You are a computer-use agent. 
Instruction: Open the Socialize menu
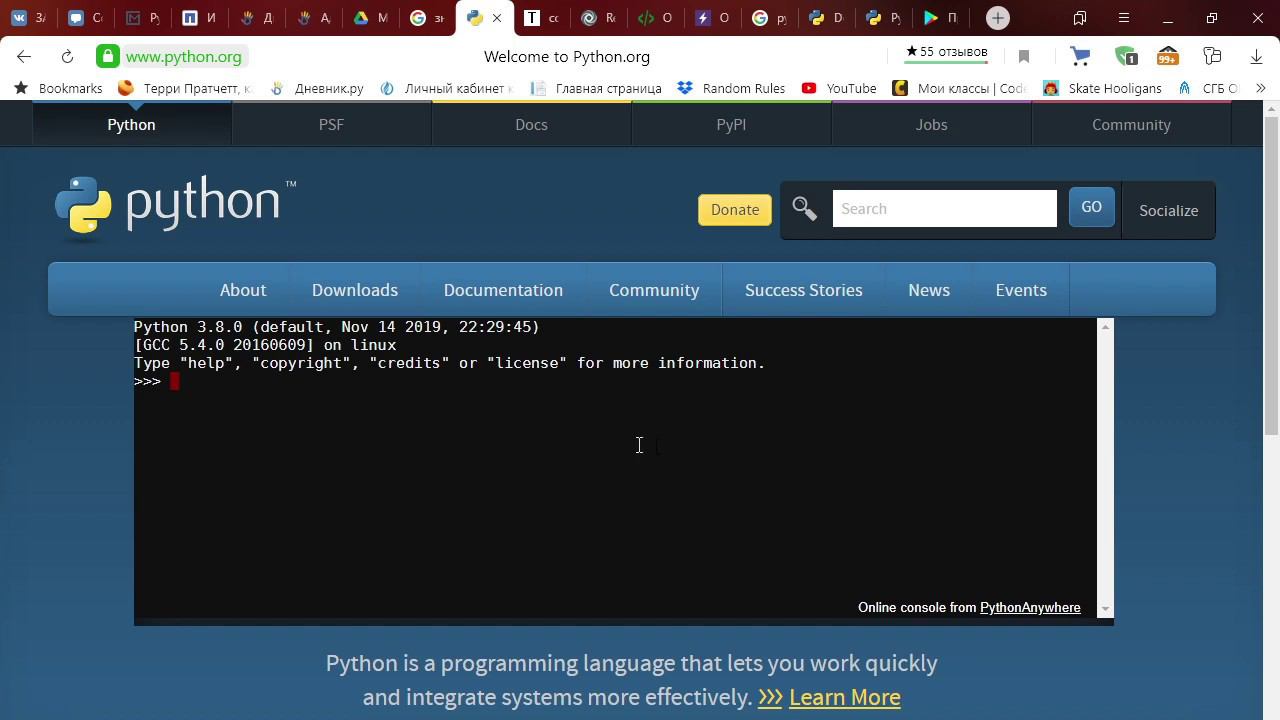pos(1168,211)
